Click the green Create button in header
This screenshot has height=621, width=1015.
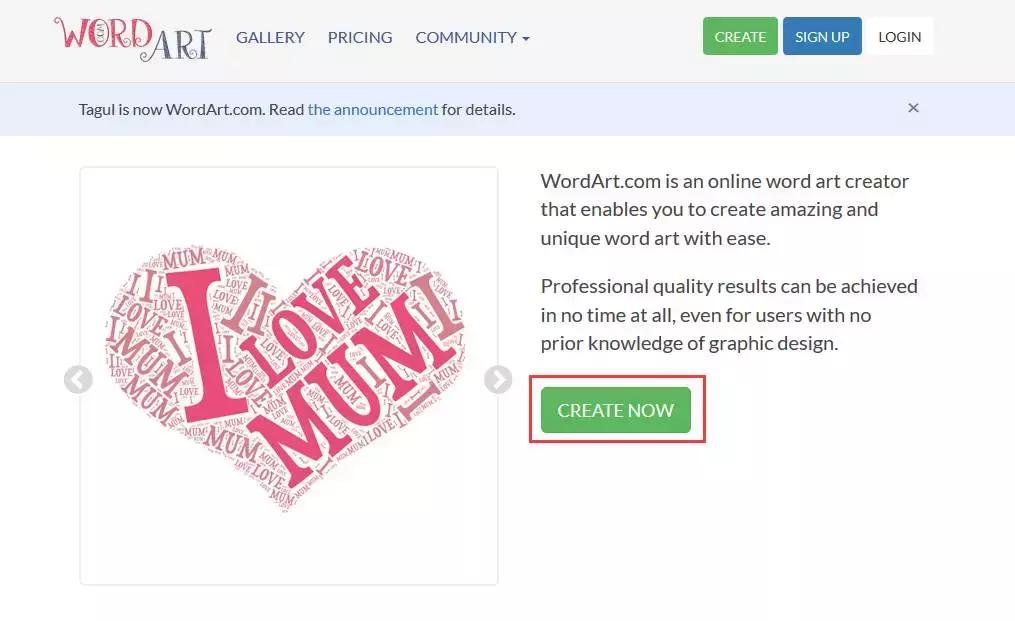[x=740, y=37]
